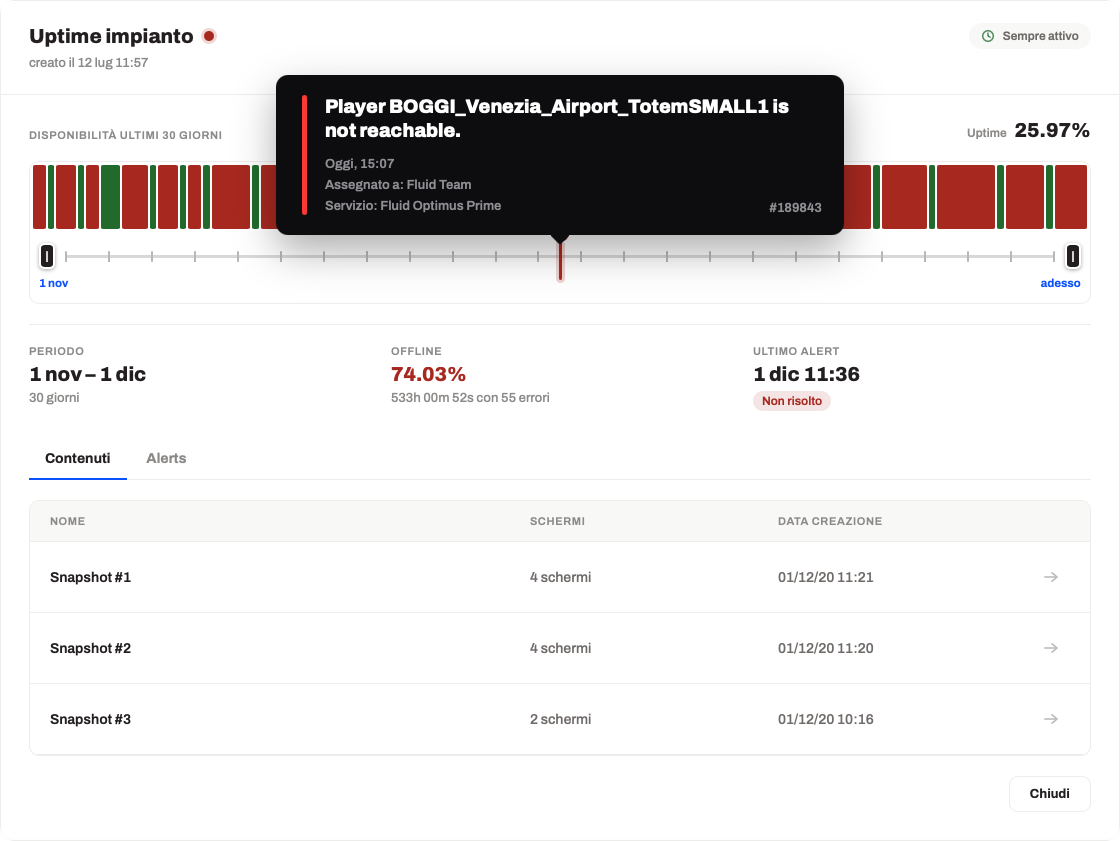
Task: Click the red status dot beside Uptime impianto
Action: pyautogui.click(x=209, y=36)
